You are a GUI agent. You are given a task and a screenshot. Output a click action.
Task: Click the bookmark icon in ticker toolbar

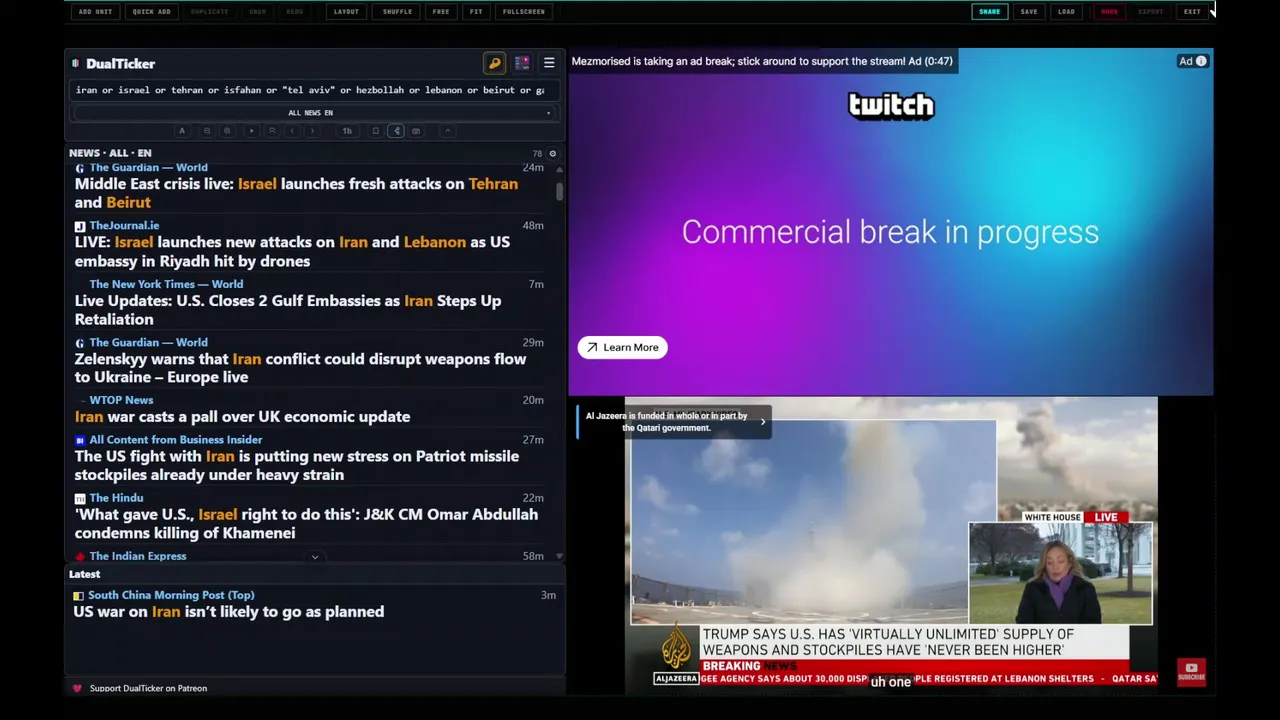pyautogui.click(x=376, y=131)
